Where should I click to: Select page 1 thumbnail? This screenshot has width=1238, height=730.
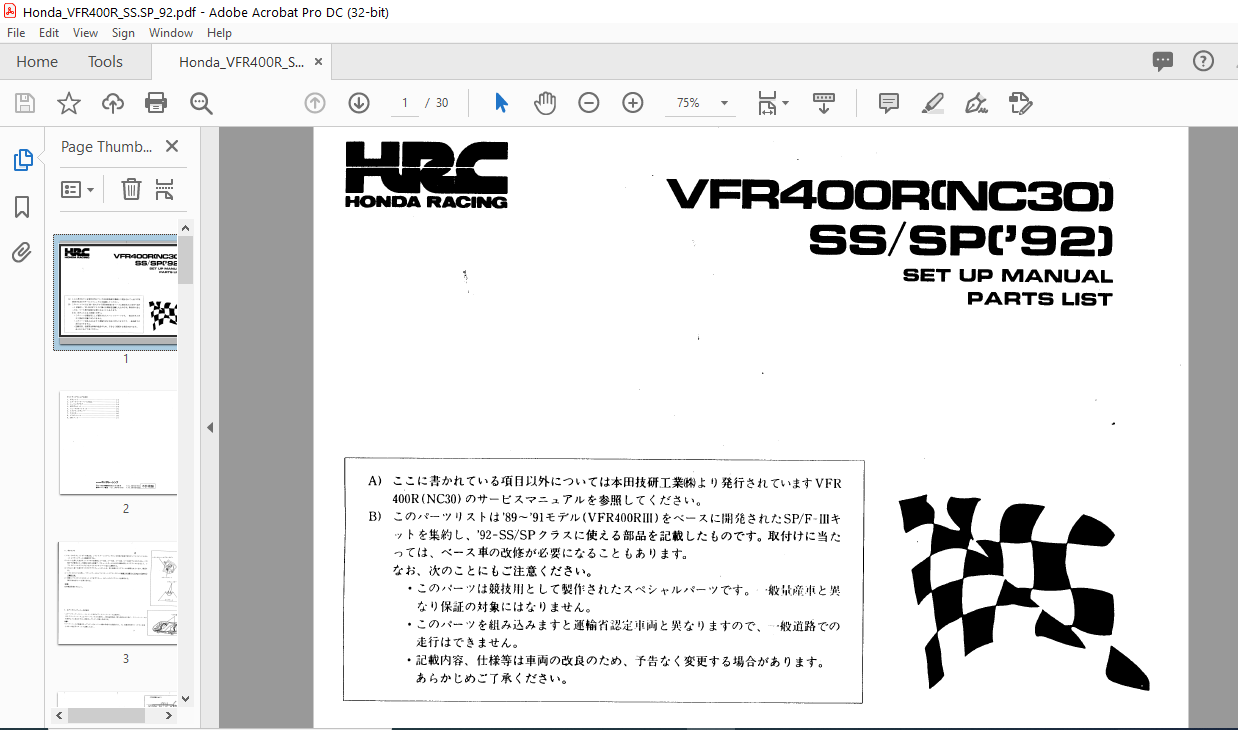118,292
